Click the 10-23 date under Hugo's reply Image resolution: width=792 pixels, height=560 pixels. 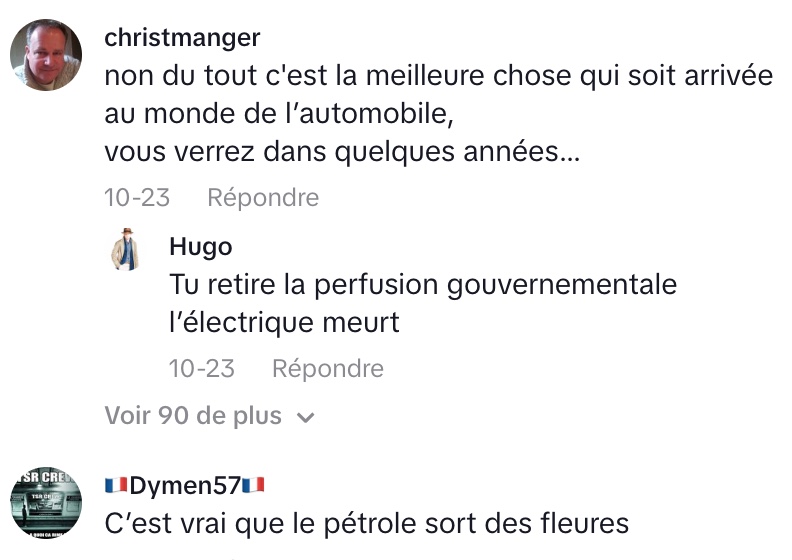point(202,369)
